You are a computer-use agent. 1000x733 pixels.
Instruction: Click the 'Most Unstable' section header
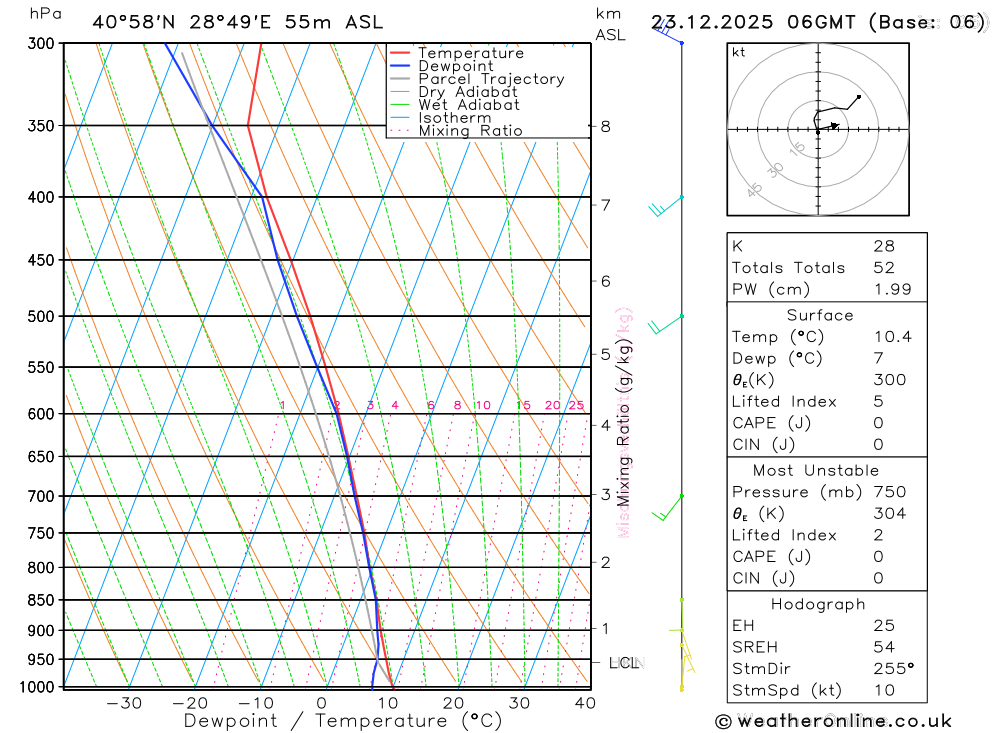click(816, 471)
